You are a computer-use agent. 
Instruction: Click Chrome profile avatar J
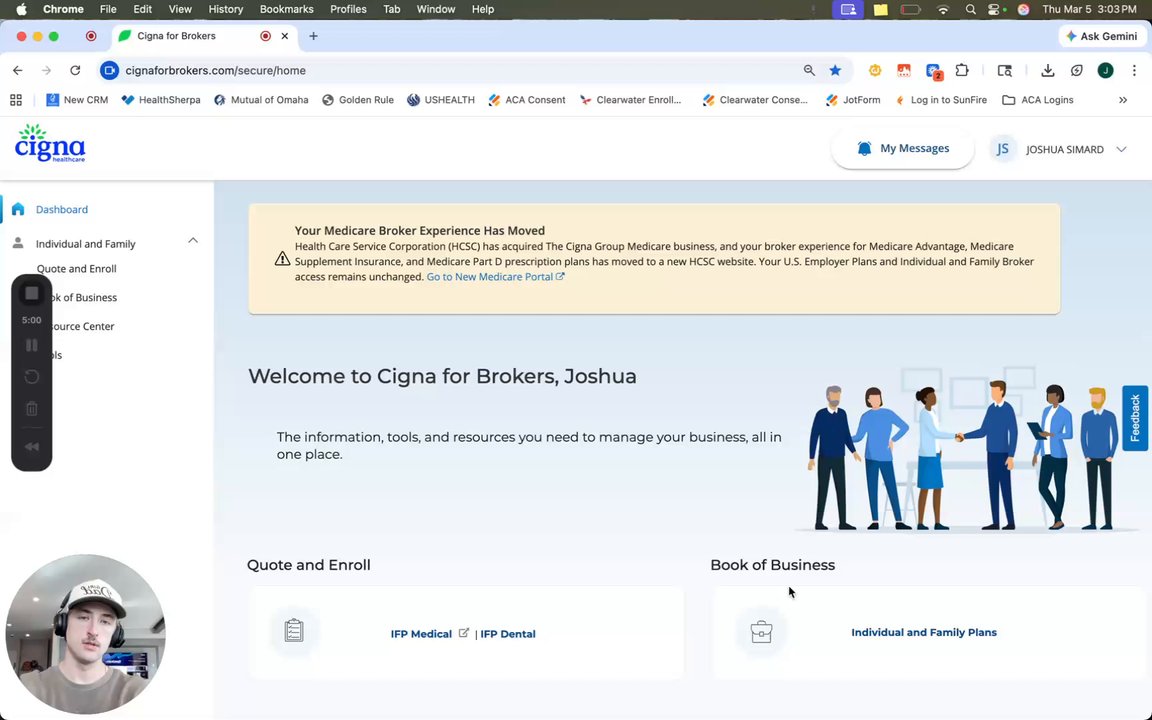pyautogui.click(x=1105, y=71)
